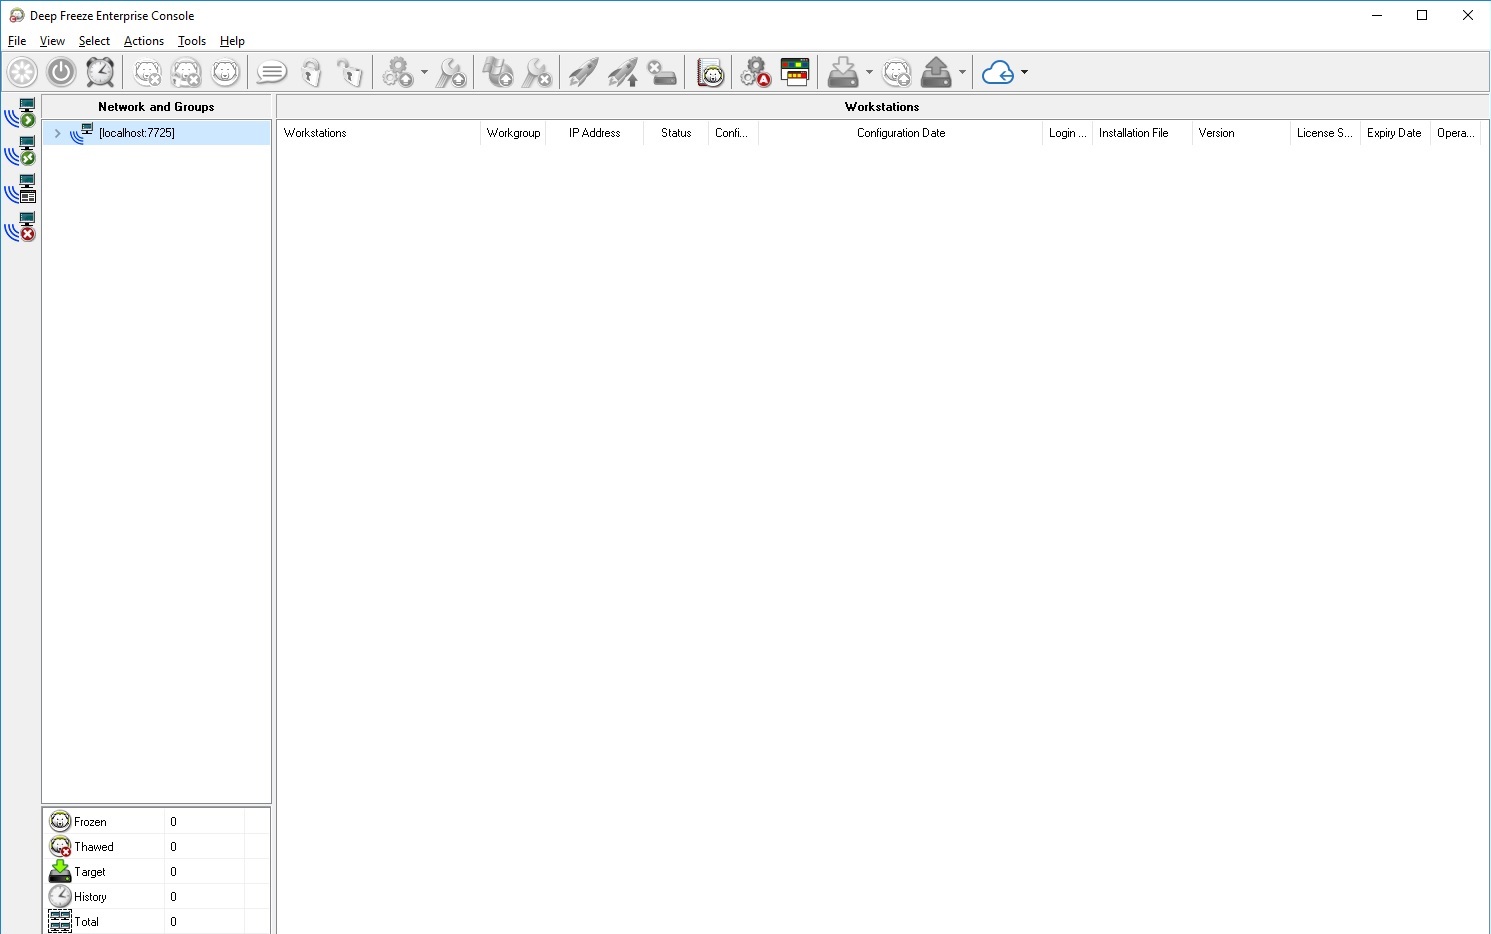Image resolution: width=1491 pixels, height=934 pixels.
Task: Click the sidebar icon with red X
Action: coord(21,227)
